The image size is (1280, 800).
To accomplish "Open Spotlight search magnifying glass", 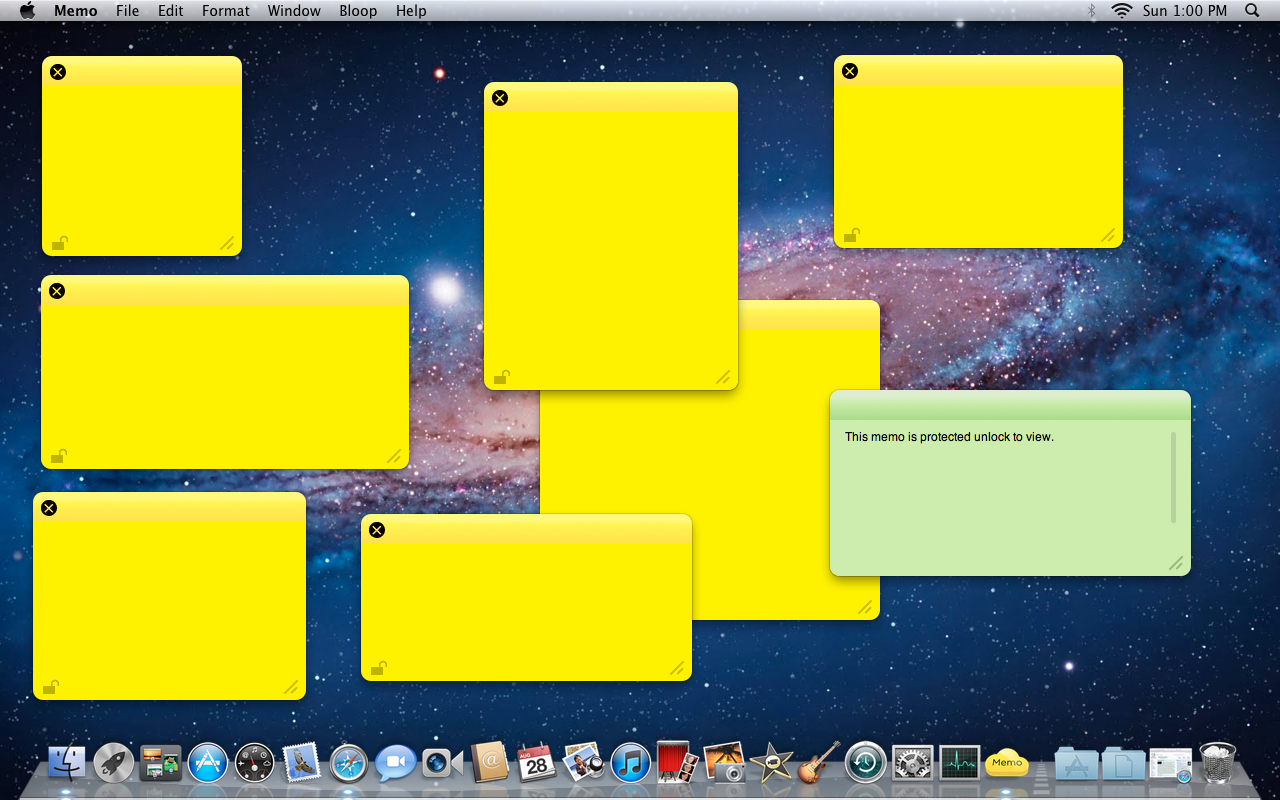I will point(1252,11).
